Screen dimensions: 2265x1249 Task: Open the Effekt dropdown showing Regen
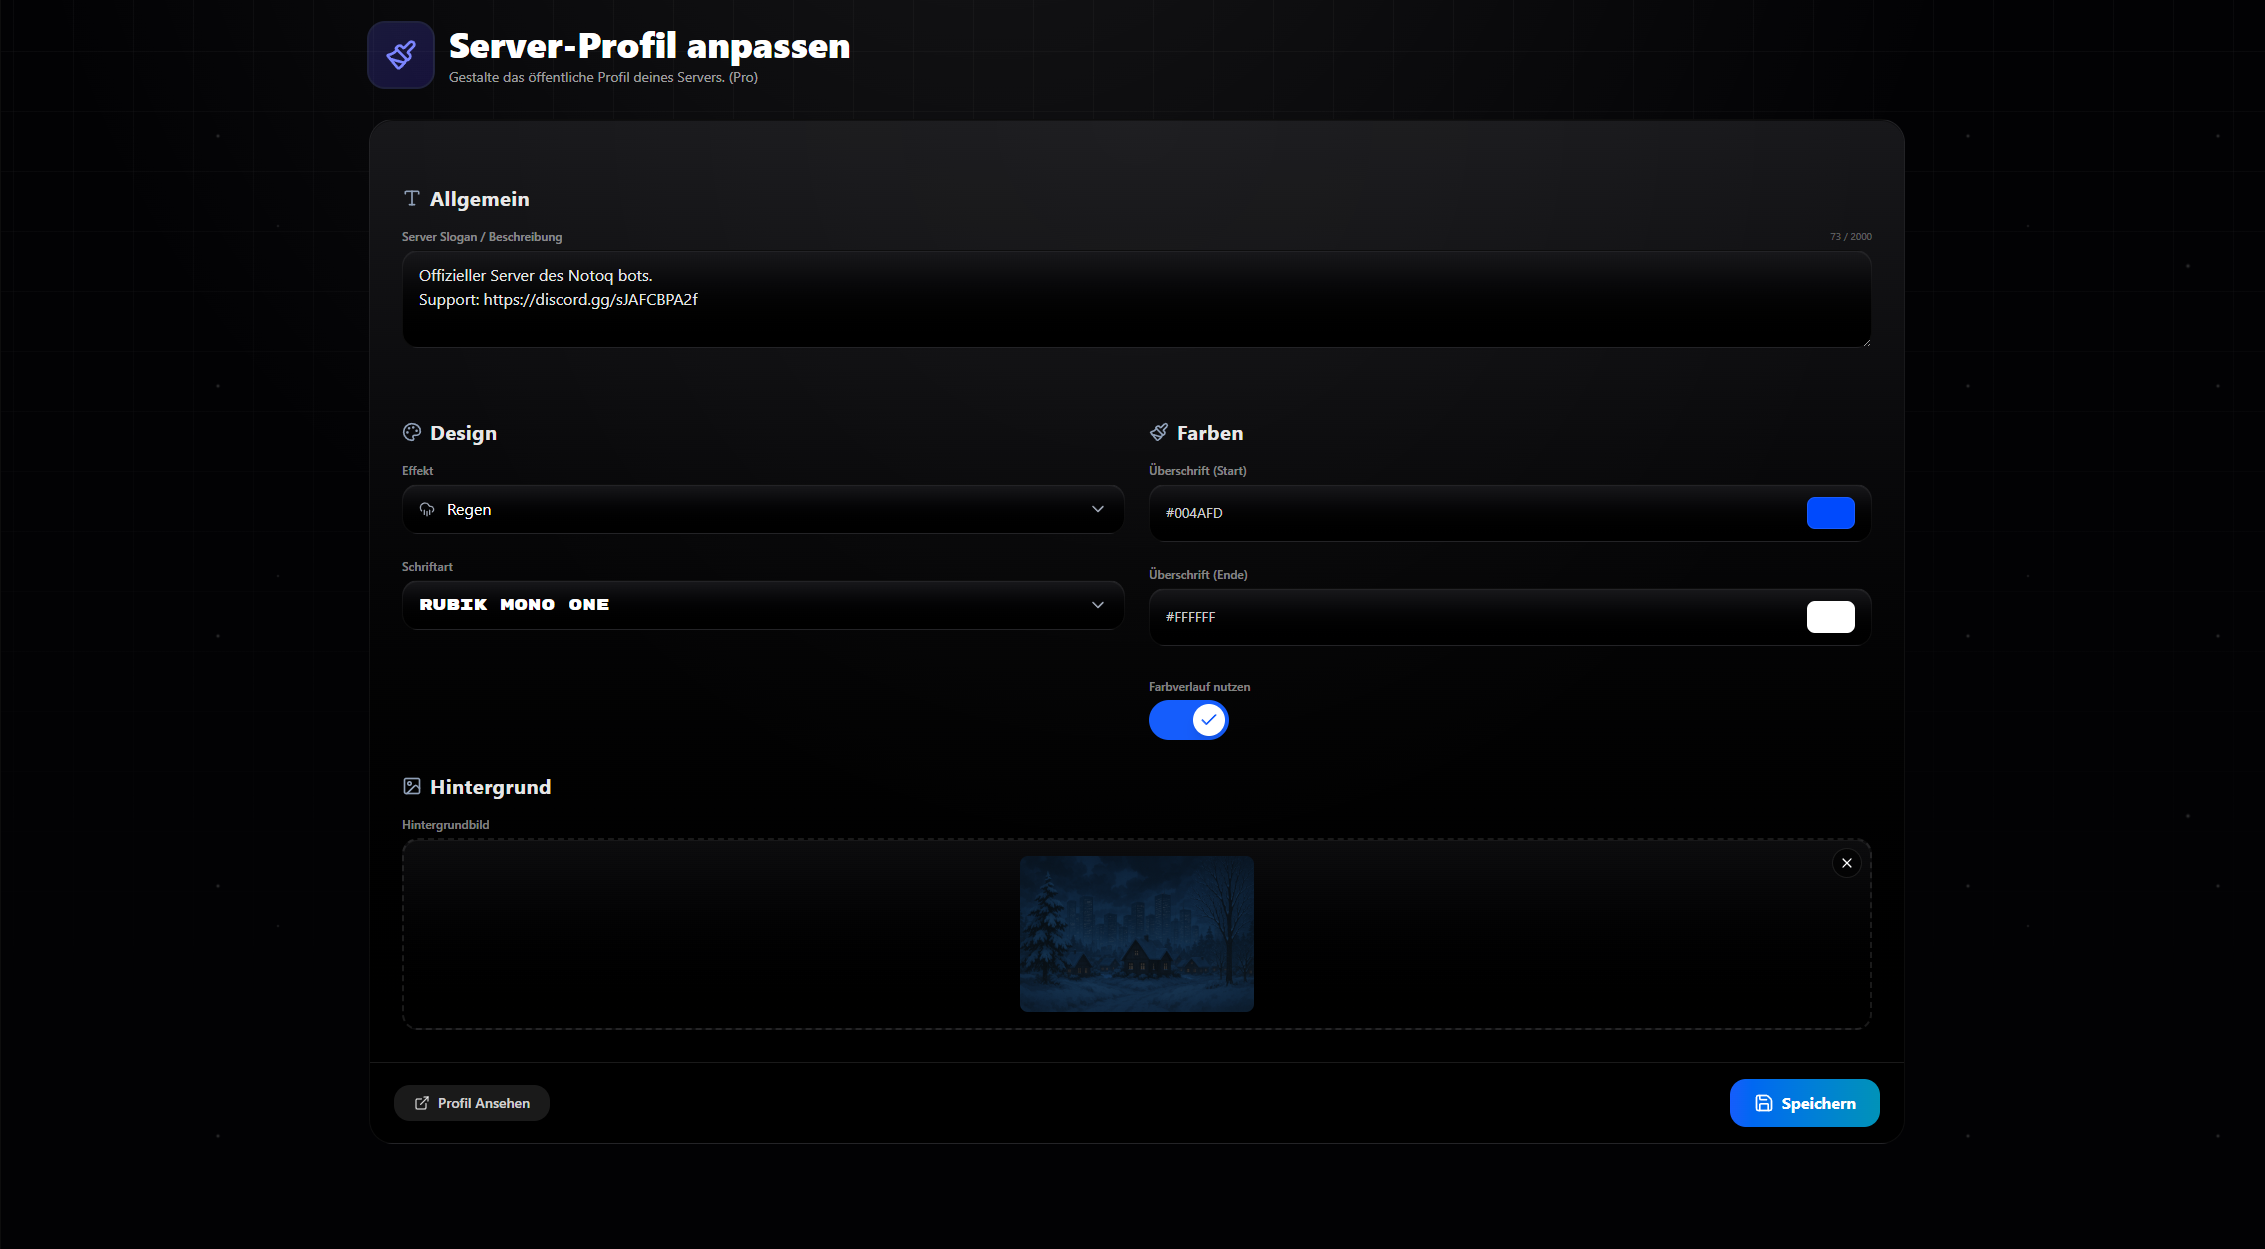pyautogui.click(x=762, y=509)
